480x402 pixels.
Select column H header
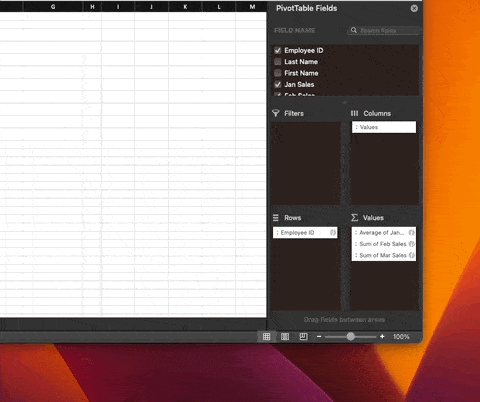click(x=92, y=6)
